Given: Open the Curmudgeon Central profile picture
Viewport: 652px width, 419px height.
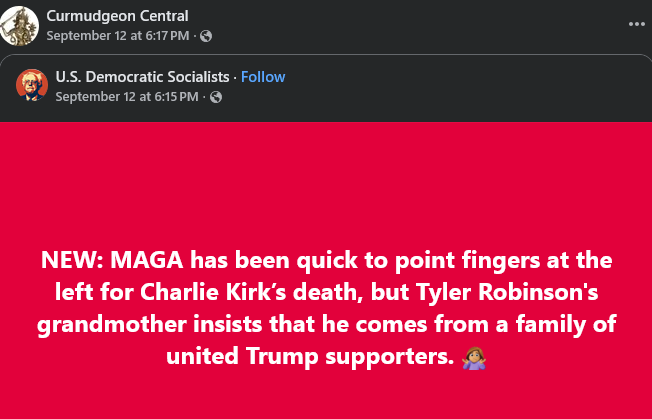Looking at the screenshot, I should (x=19, y=25).
